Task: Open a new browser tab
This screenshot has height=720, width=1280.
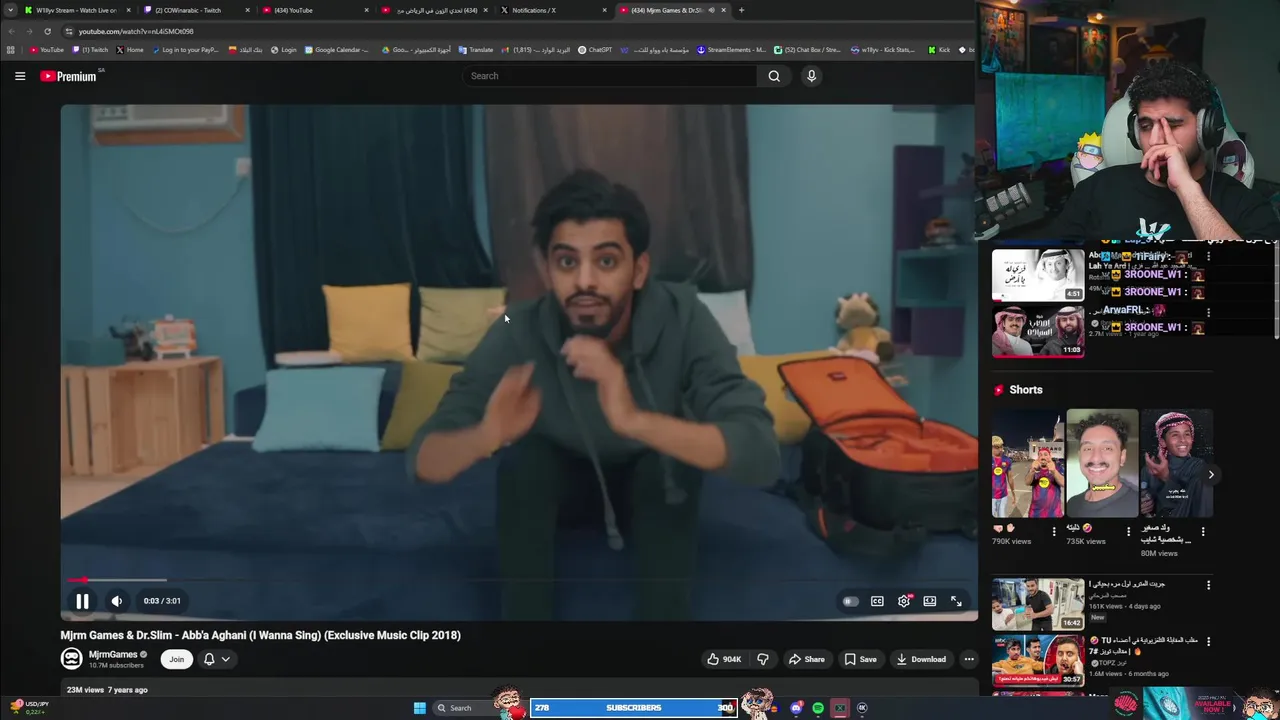Action: (x=741, y=10)
